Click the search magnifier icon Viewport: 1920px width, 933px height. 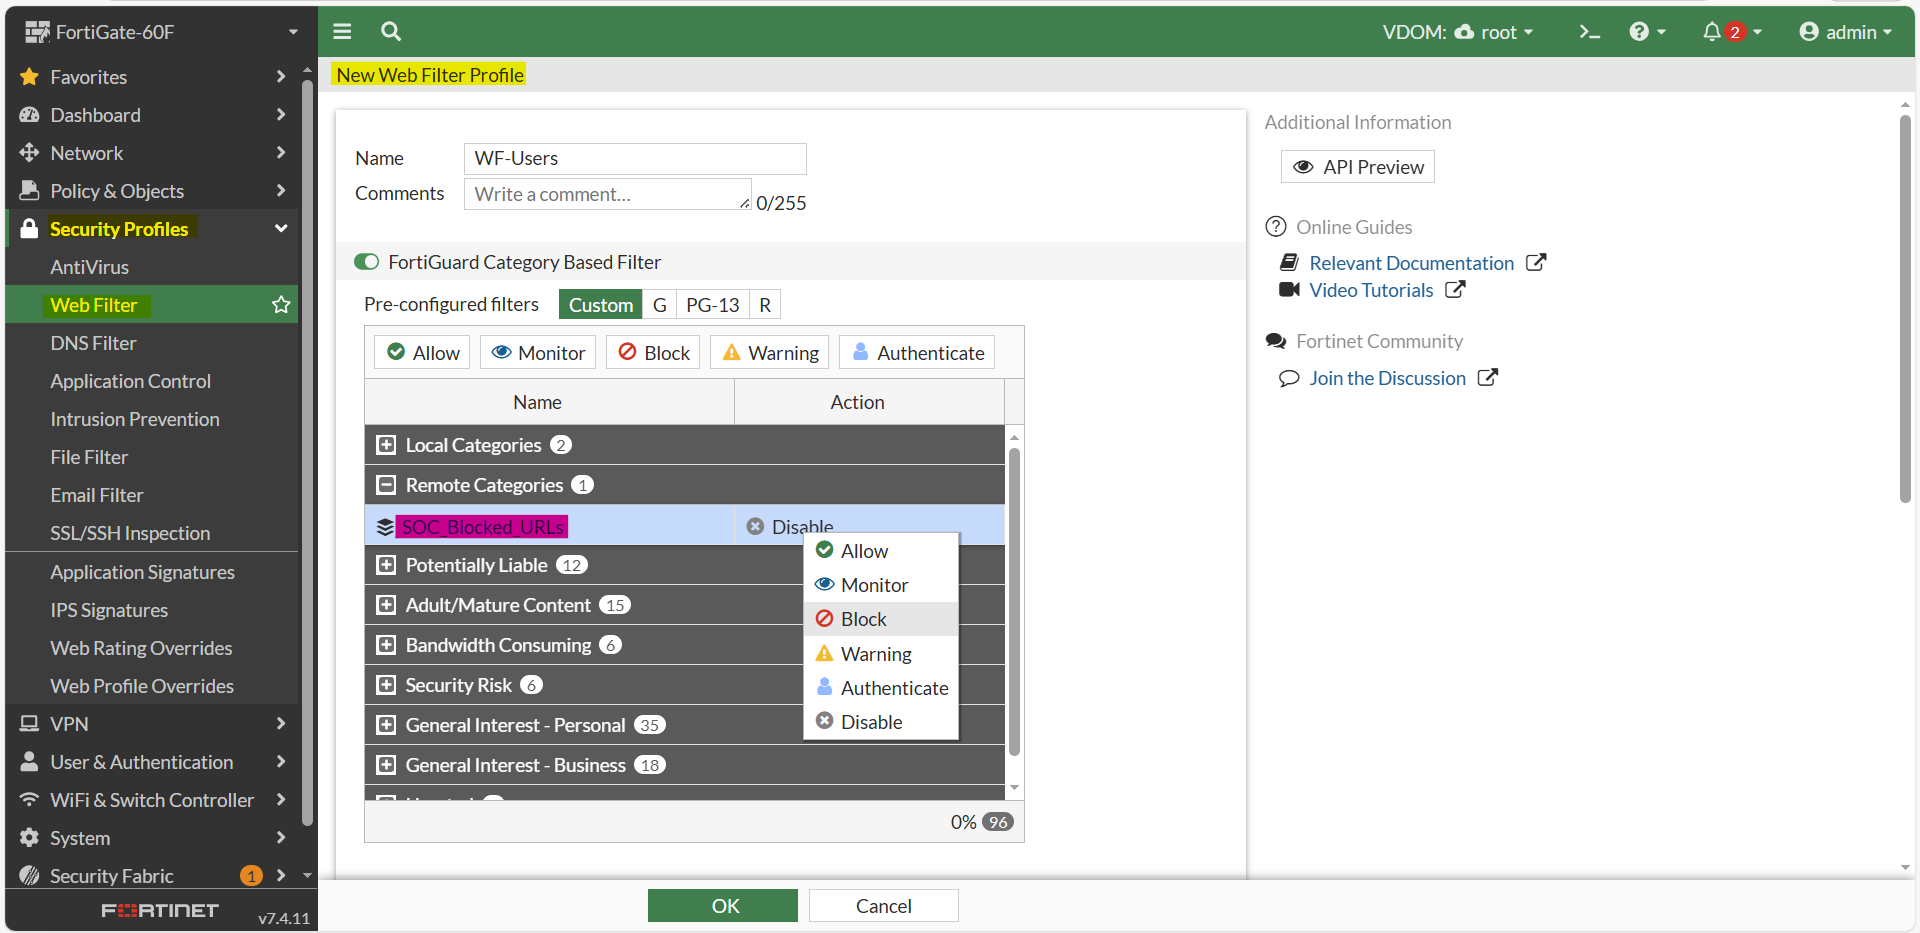click(x=391, y=31)
